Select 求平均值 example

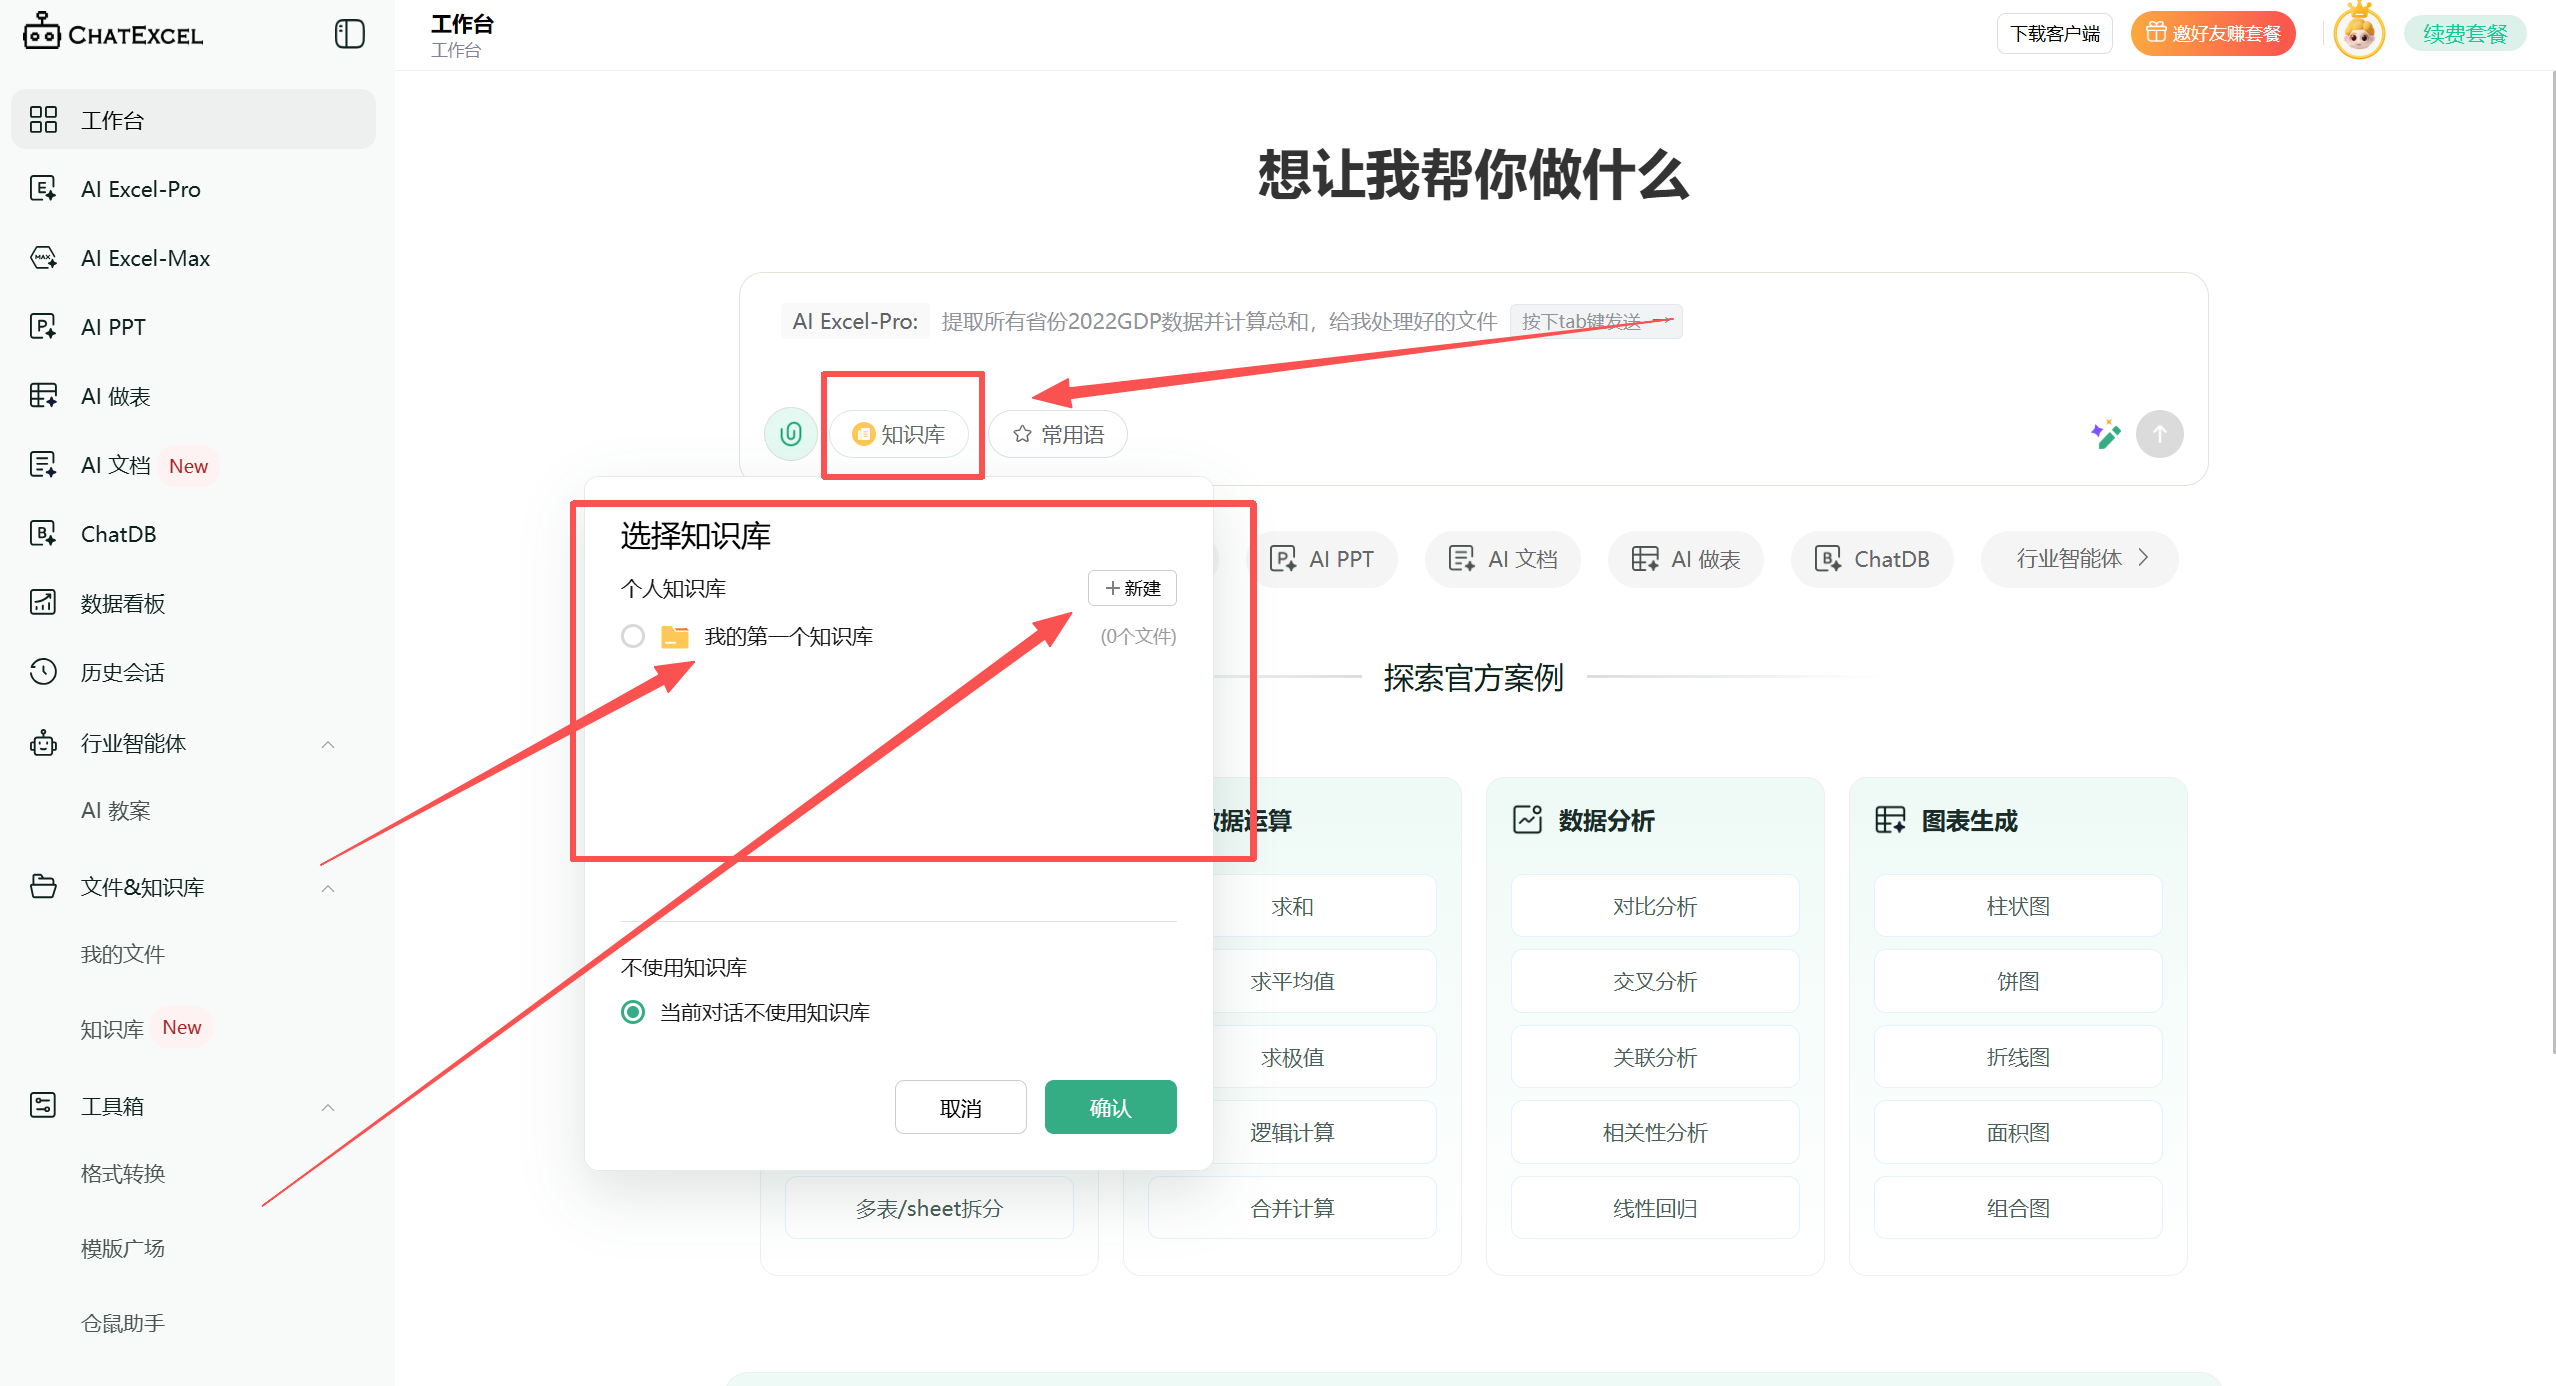pos(1324,981)
